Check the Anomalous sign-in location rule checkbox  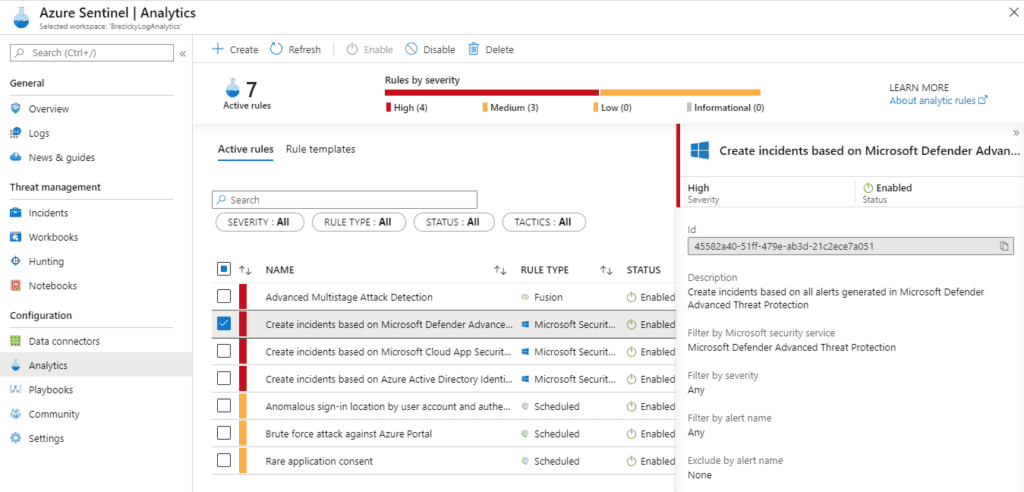click(x=223, y=406)
